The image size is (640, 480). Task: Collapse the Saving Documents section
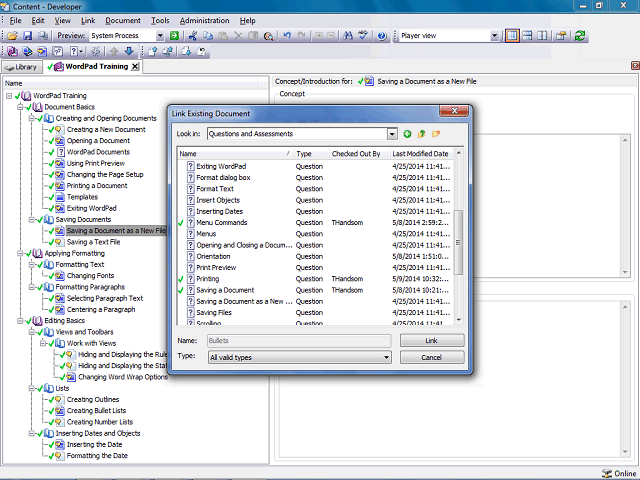[x=31, y=220]
